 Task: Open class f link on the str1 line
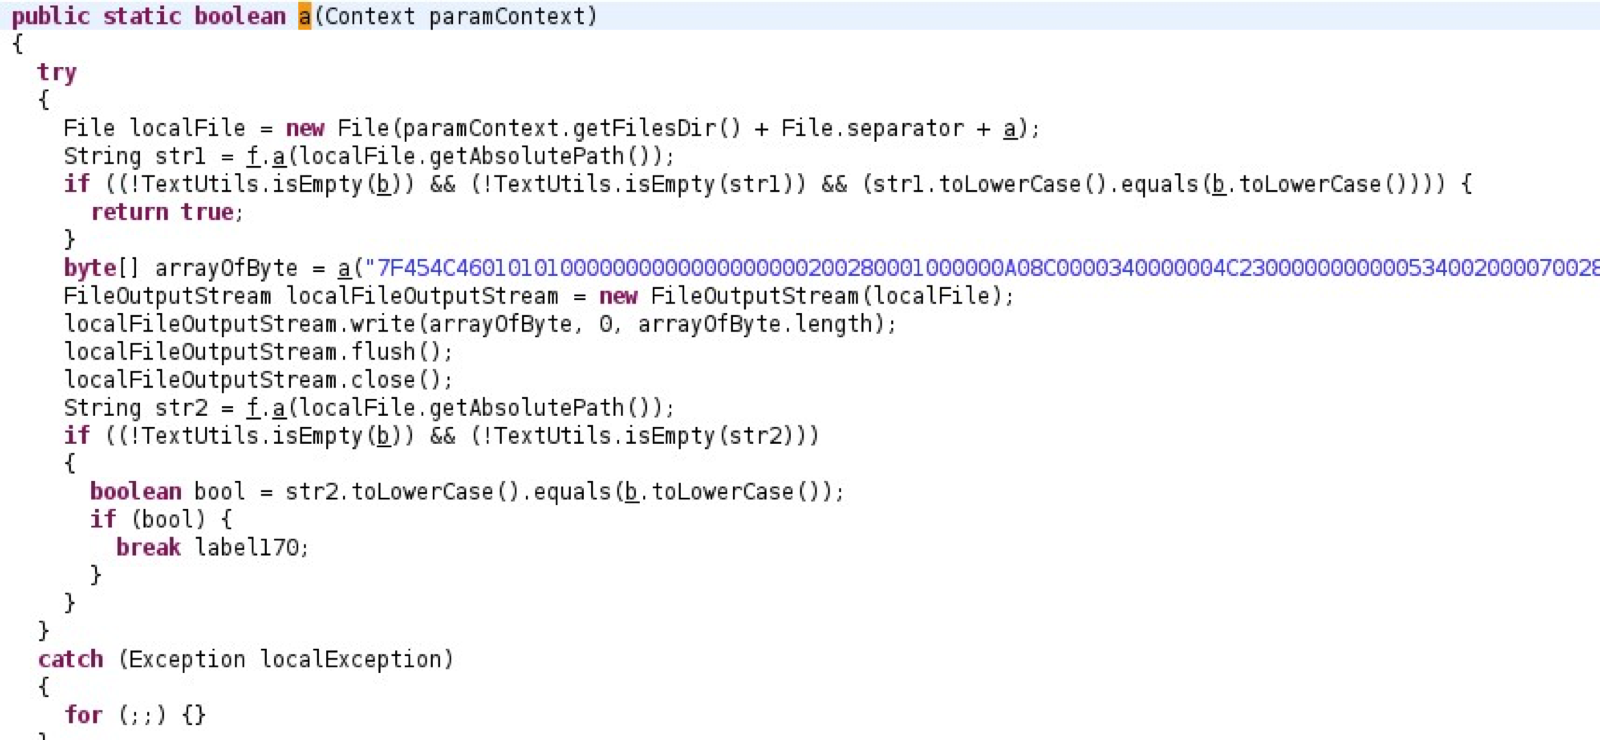[x=253, y=156]
